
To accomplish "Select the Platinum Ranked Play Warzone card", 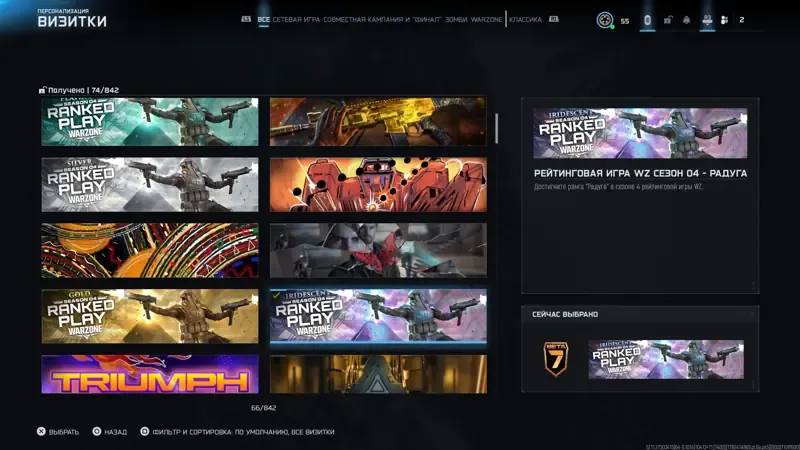I will (x=150, y=122).
